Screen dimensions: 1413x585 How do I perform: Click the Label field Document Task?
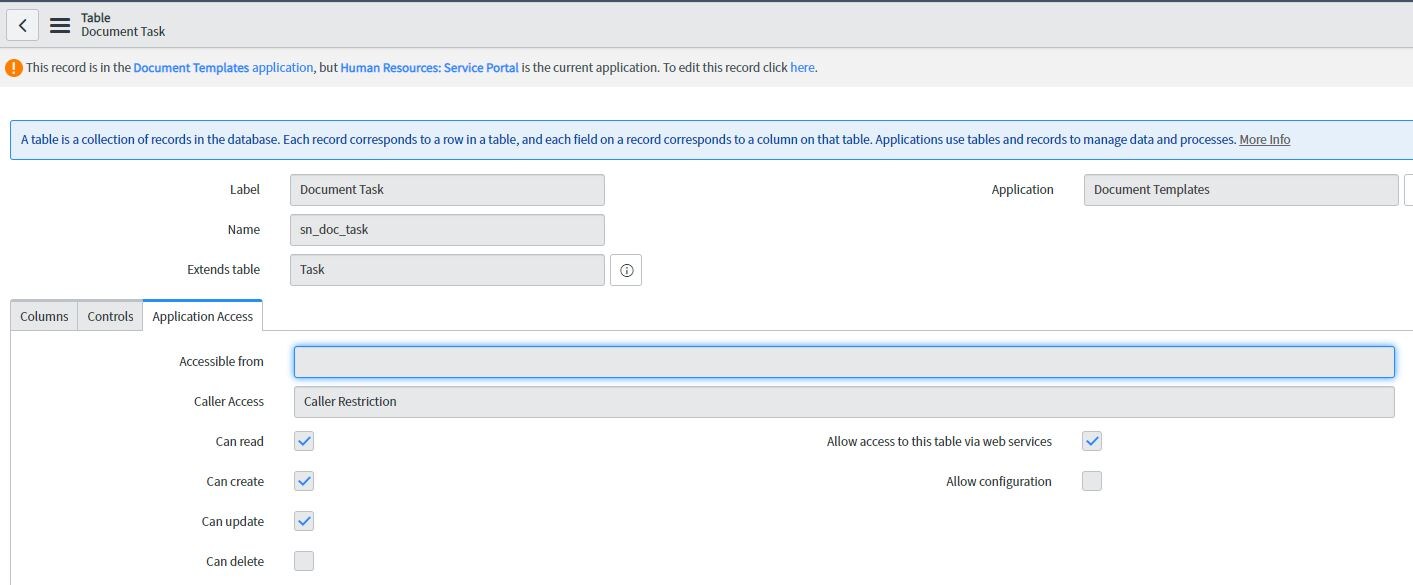tap(447, 190)
